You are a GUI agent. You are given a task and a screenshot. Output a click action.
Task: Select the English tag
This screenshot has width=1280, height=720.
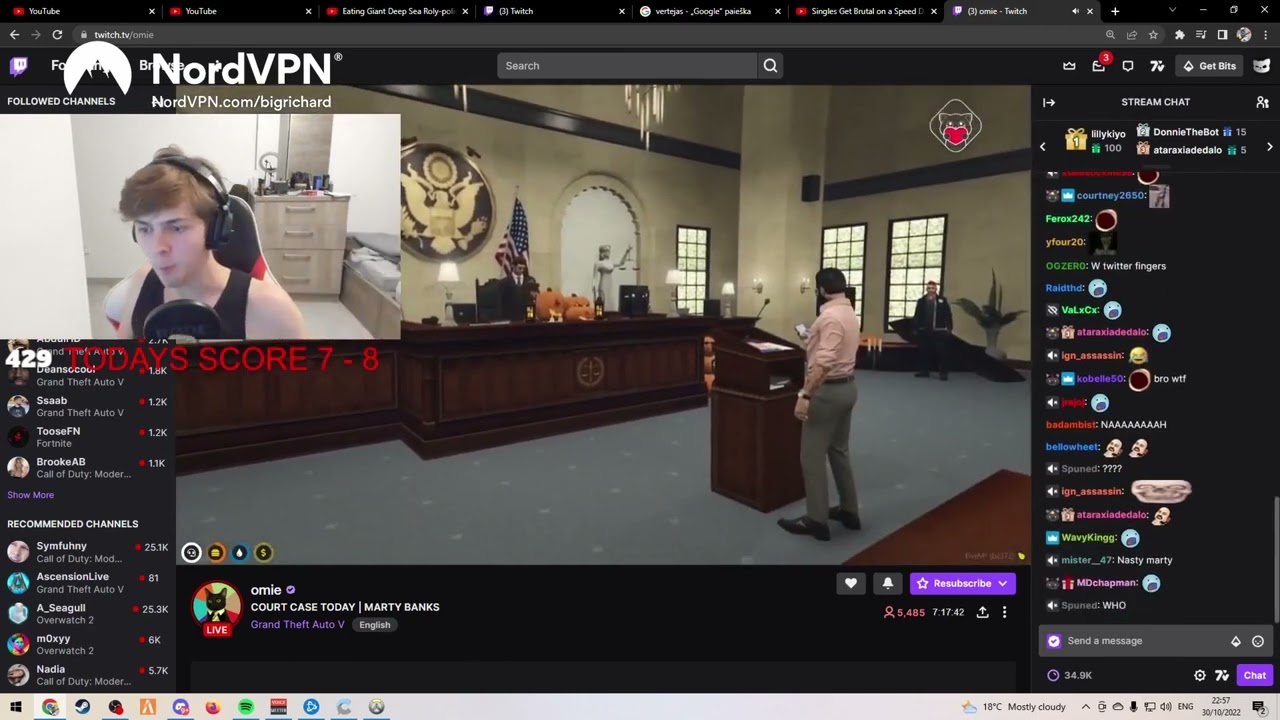click(375, 625)
